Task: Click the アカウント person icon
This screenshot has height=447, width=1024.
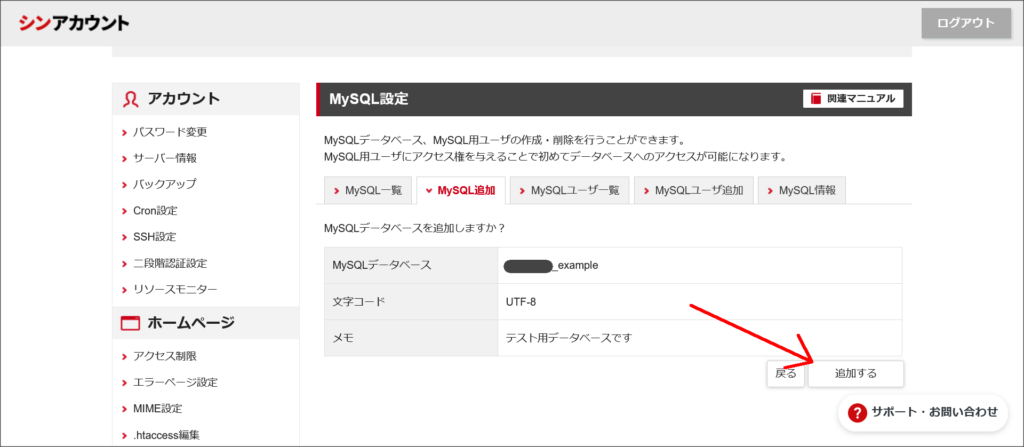Action: (131, 99)
